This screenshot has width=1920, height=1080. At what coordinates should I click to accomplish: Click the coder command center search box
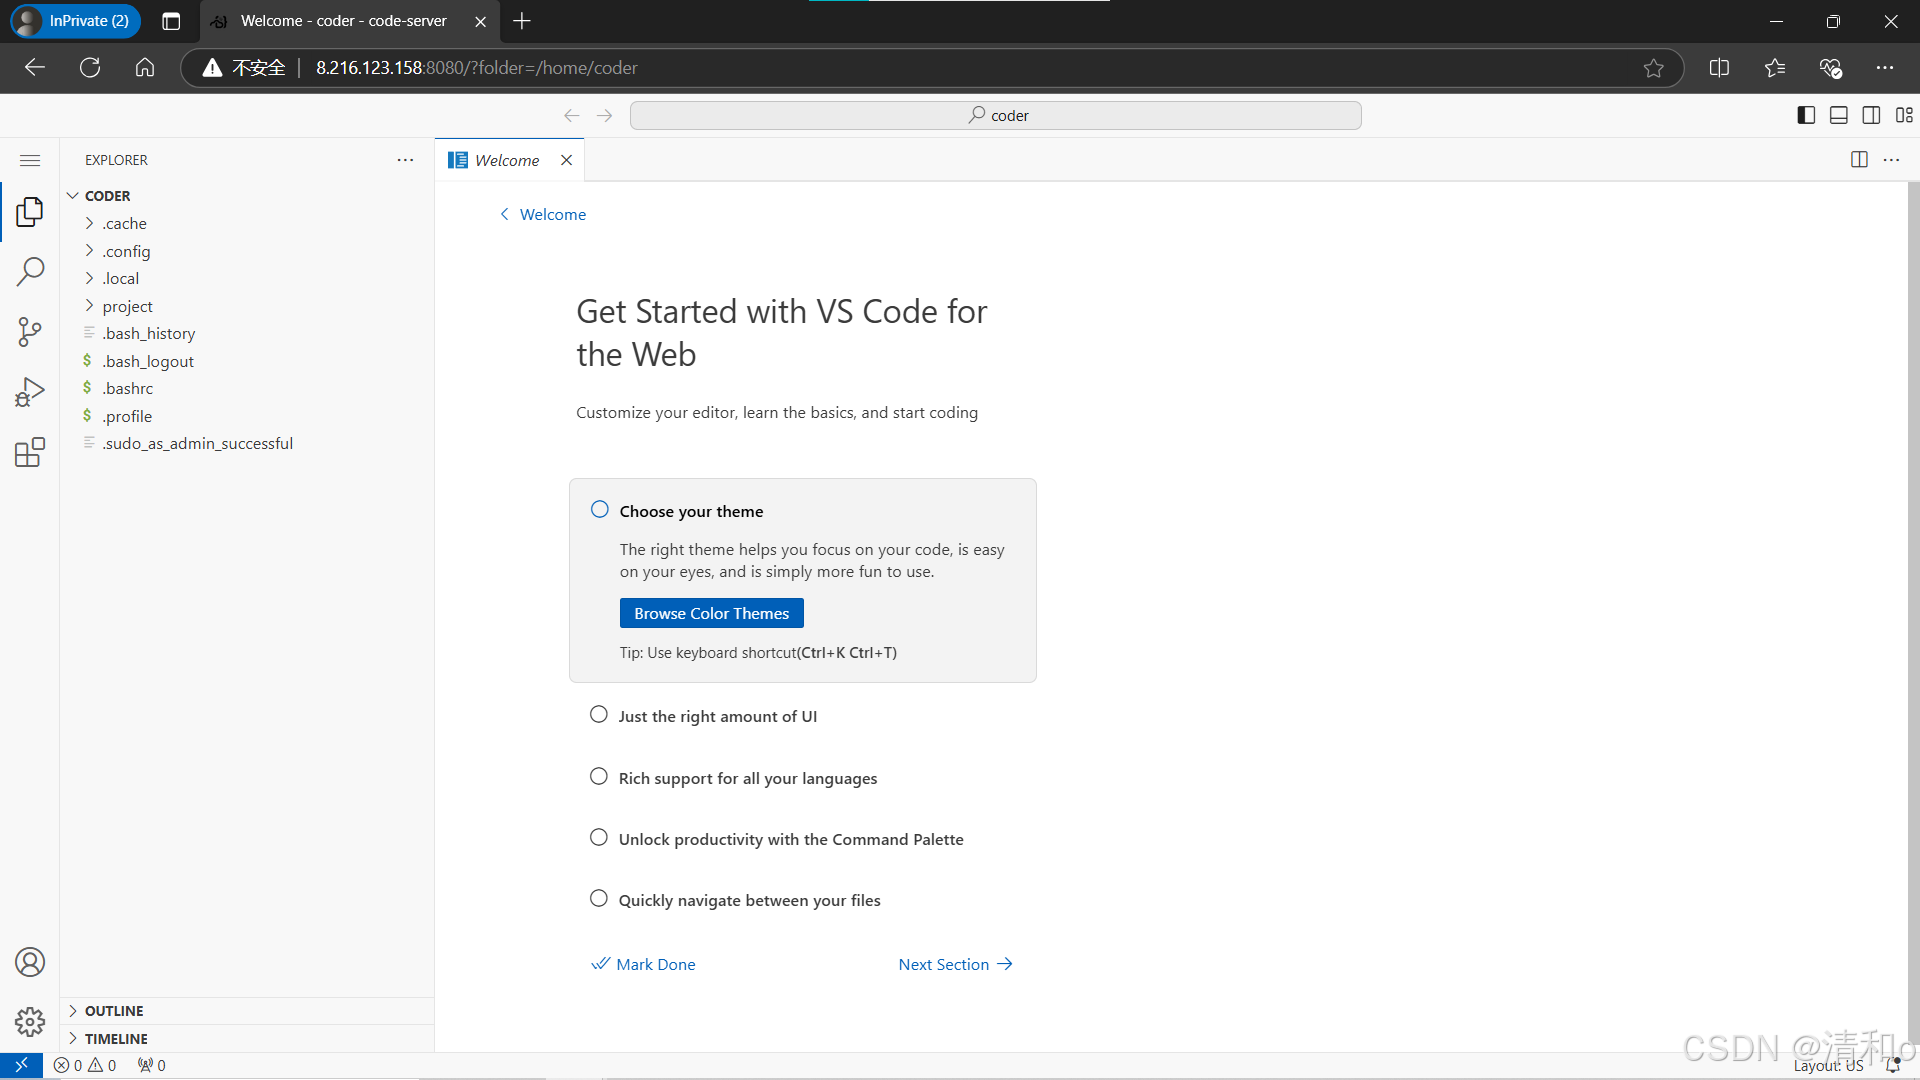996,115
